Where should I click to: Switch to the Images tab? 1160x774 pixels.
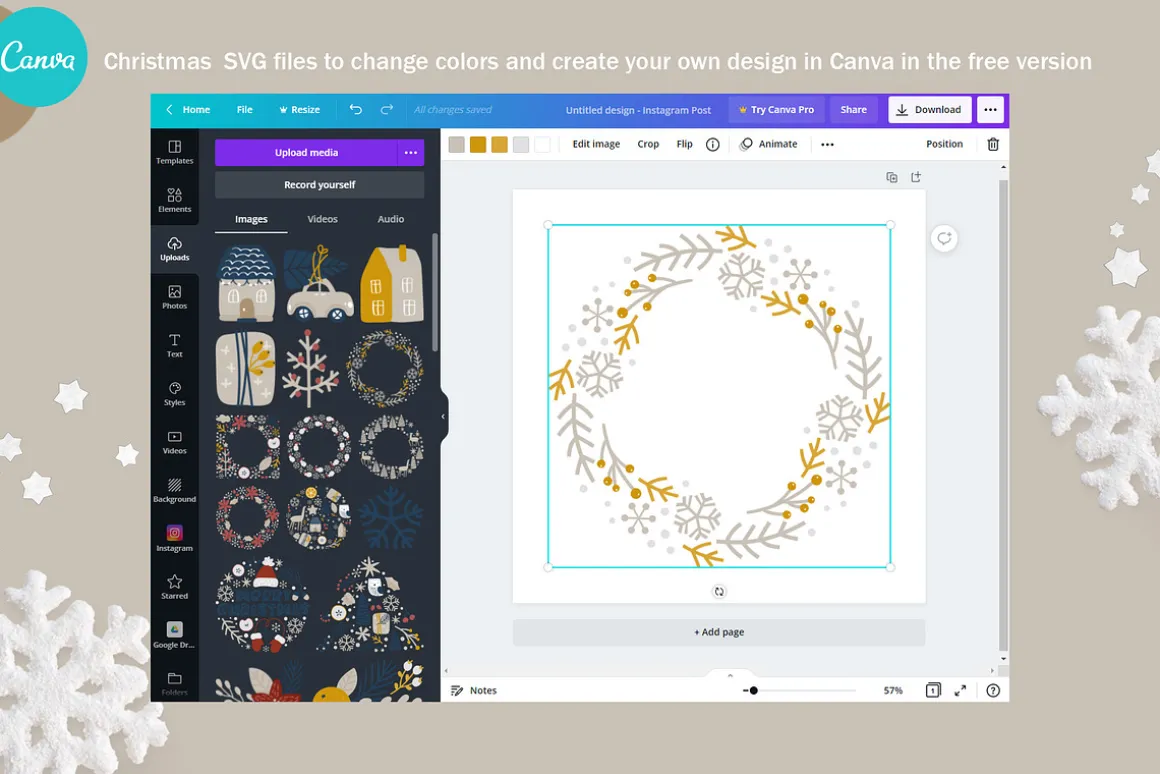[x=252, y=219]
